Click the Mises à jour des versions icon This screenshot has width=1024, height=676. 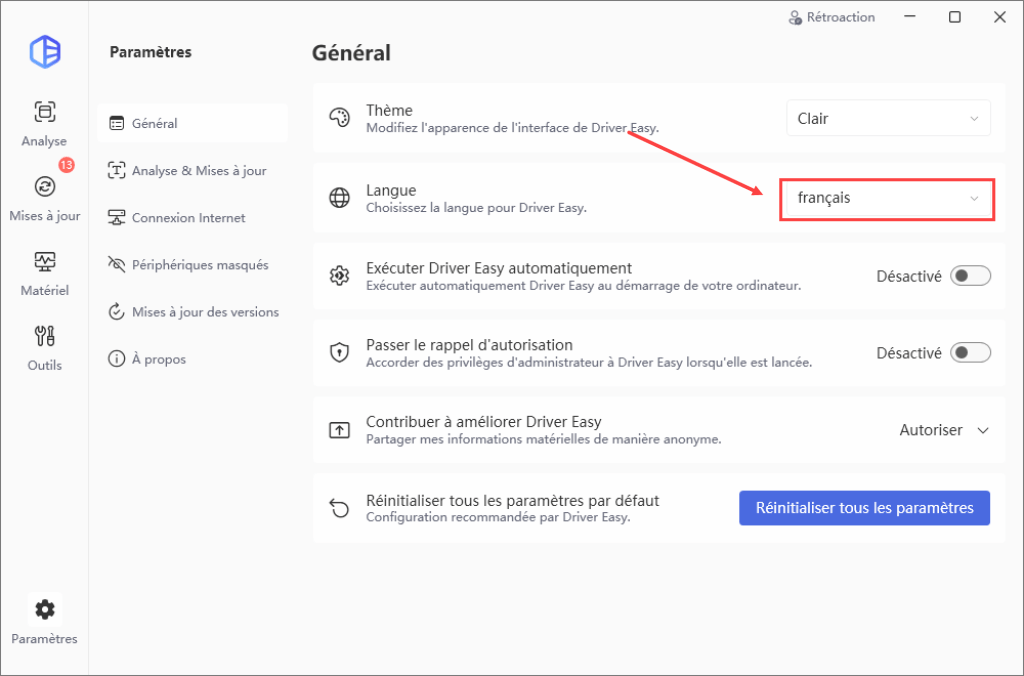pos(116,312)
